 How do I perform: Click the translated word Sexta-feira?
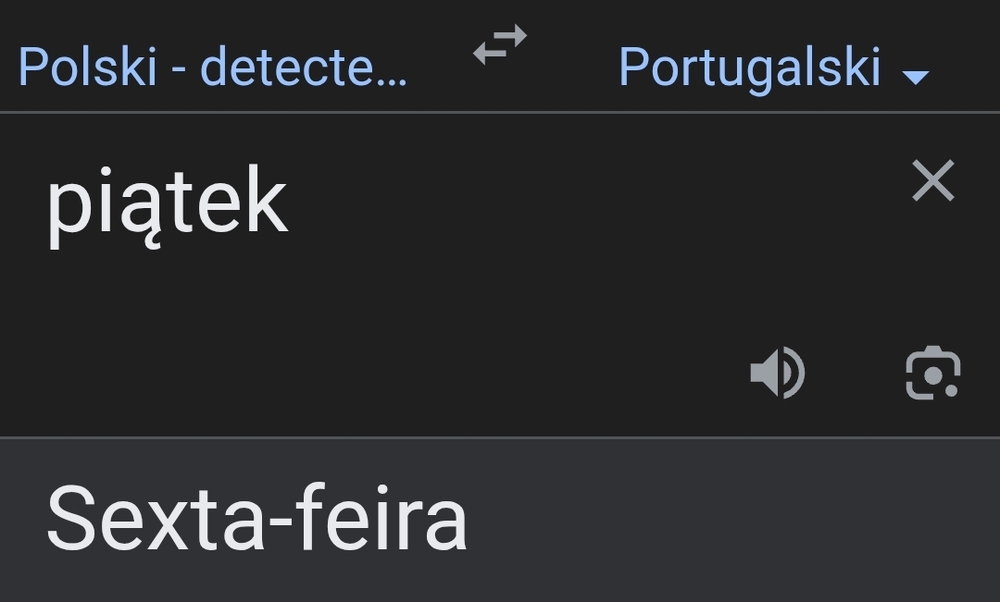click(257, 519)
